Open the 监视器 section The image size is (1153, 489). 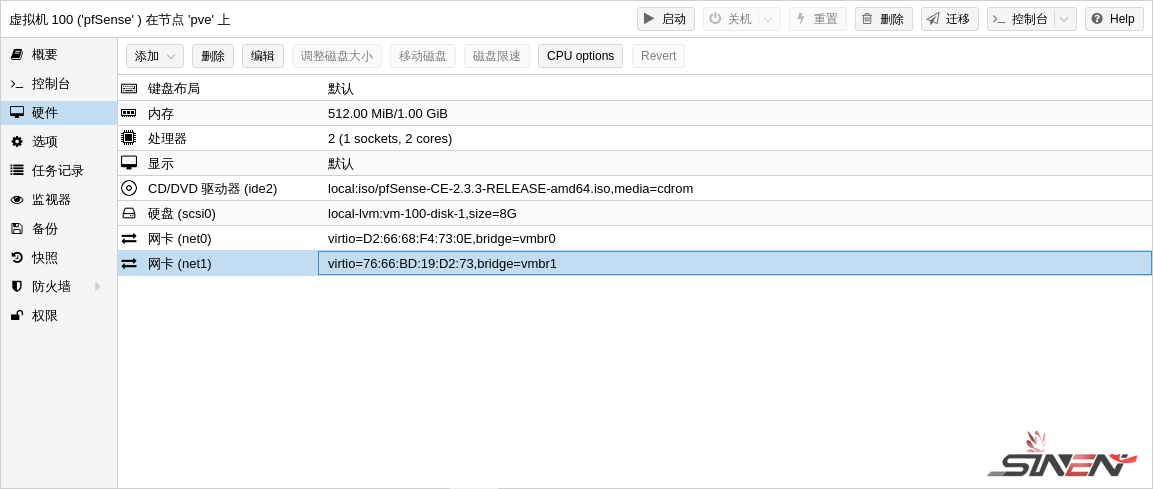click(59, 200)
